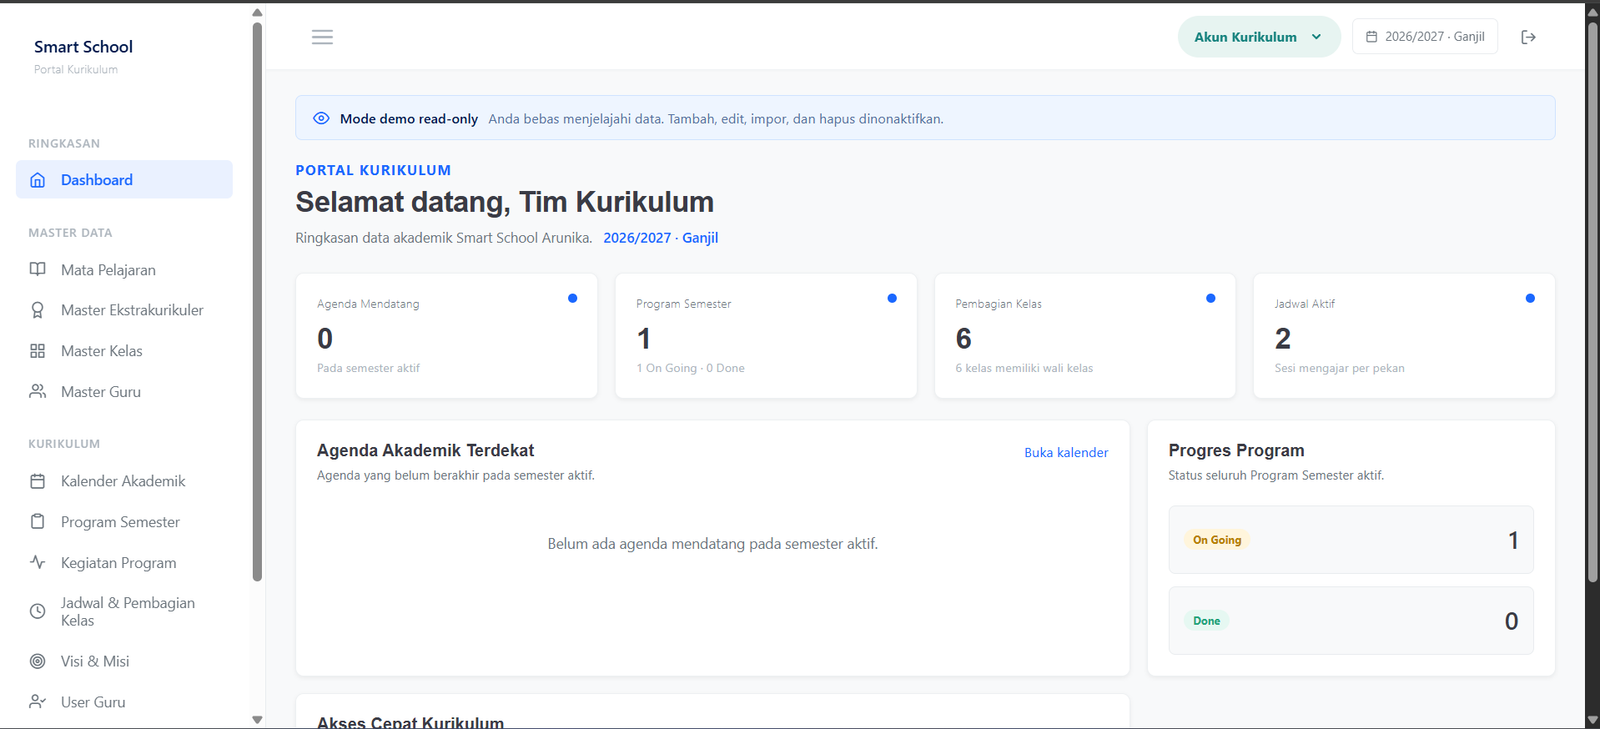This screenshot has width=1600, height=729.
Task: Click the 2026/2027 · Ganjil semester button
Action: [x=1425, y=37]
